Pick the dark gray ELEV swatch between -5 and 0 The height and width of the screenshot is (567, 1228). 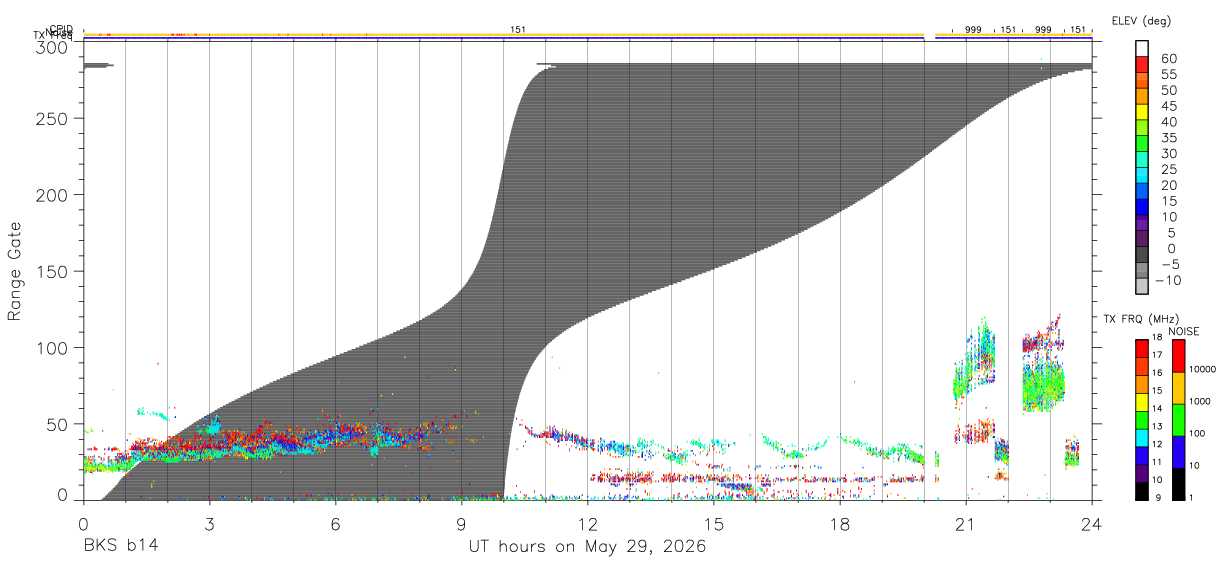[1143, 256]
